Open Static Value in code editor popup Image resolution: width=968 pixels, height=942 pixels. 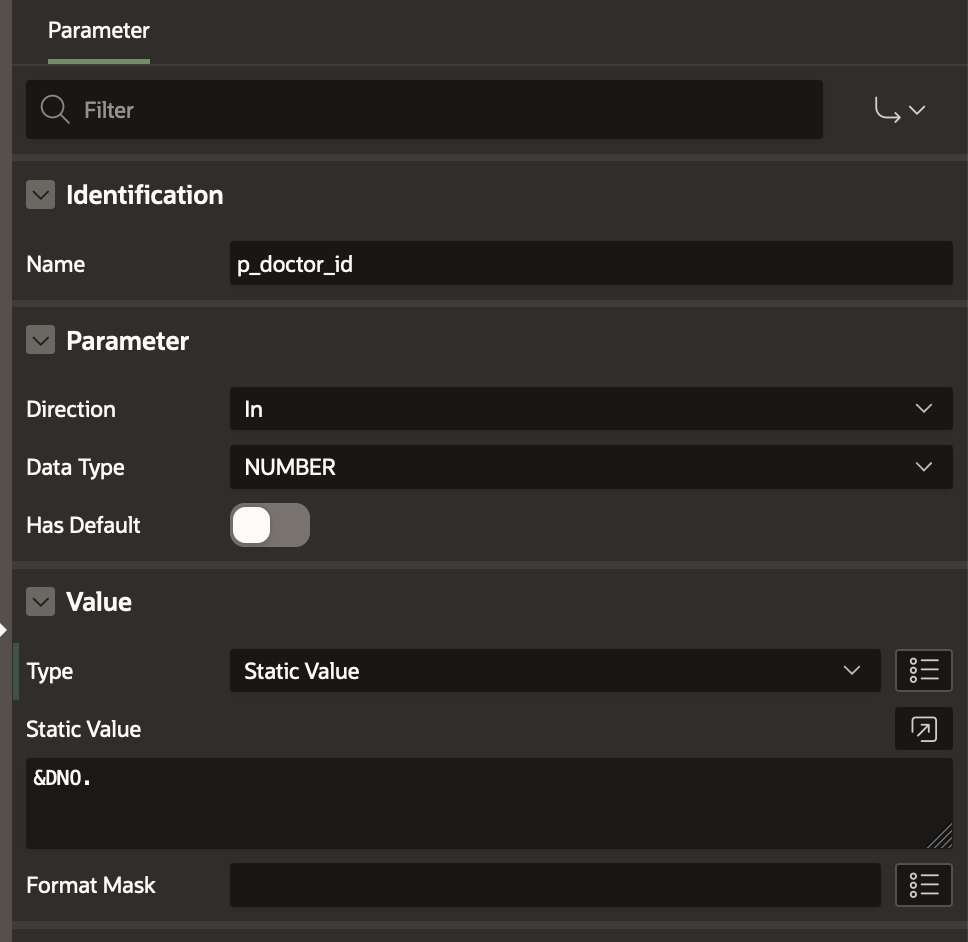[923, 729]
